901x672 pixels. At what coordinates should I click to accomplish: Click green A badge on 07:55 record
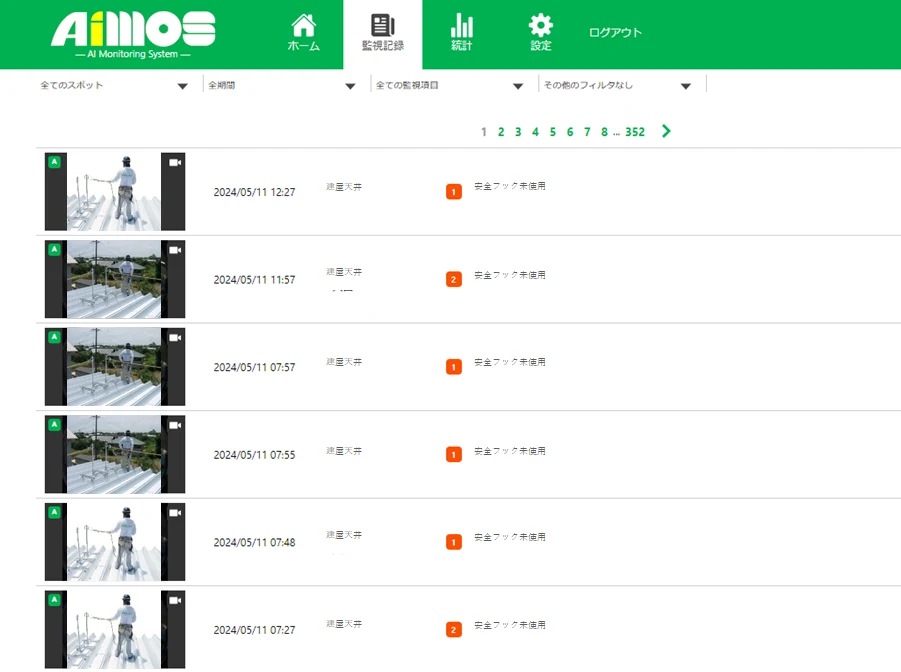[x=55, y=425]
